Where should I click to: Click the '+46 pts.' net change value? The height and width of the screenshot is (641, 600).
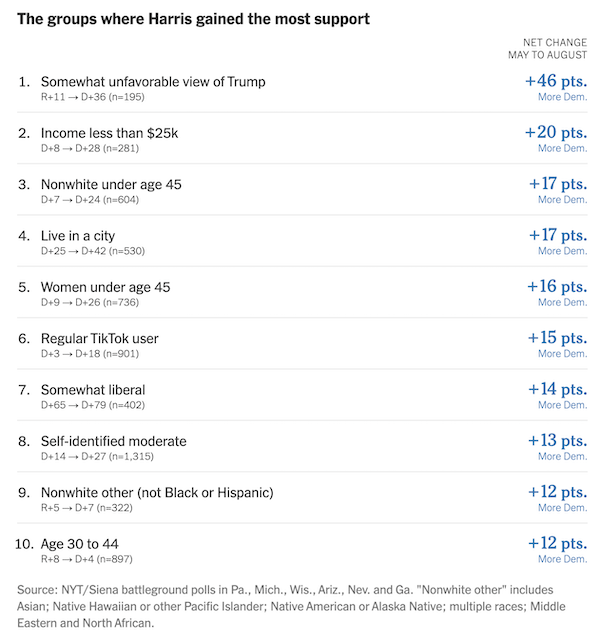coord(556,81)
